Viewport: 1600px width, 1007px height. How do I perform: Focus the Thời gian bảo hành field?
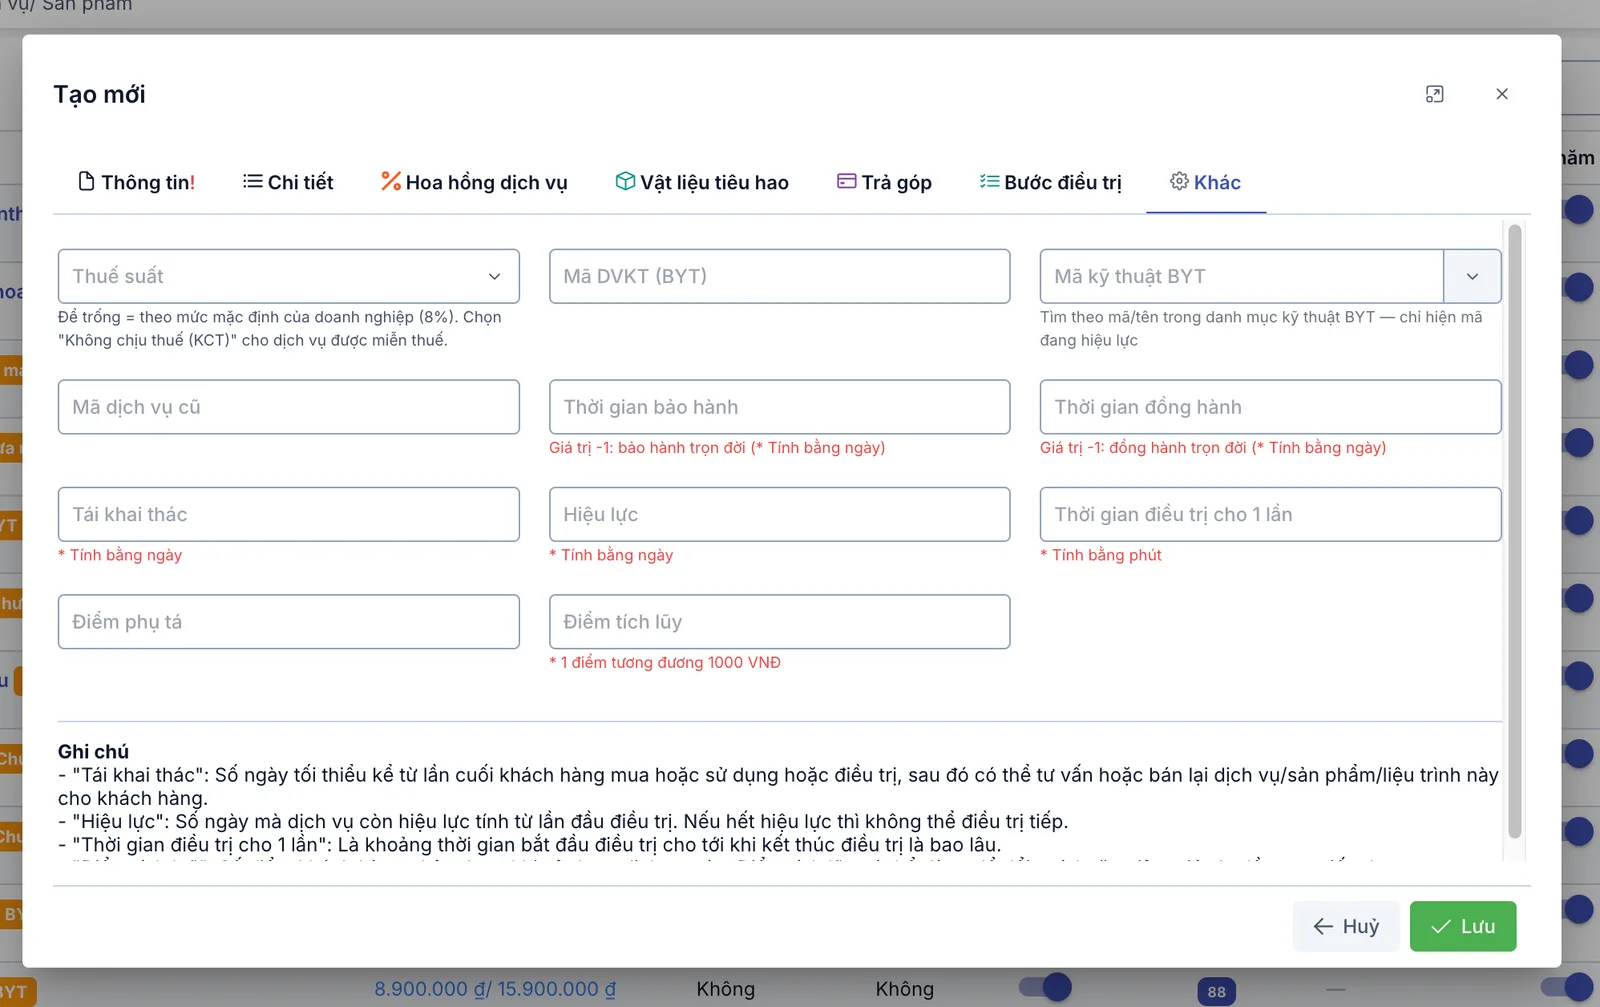coord(780,407)
